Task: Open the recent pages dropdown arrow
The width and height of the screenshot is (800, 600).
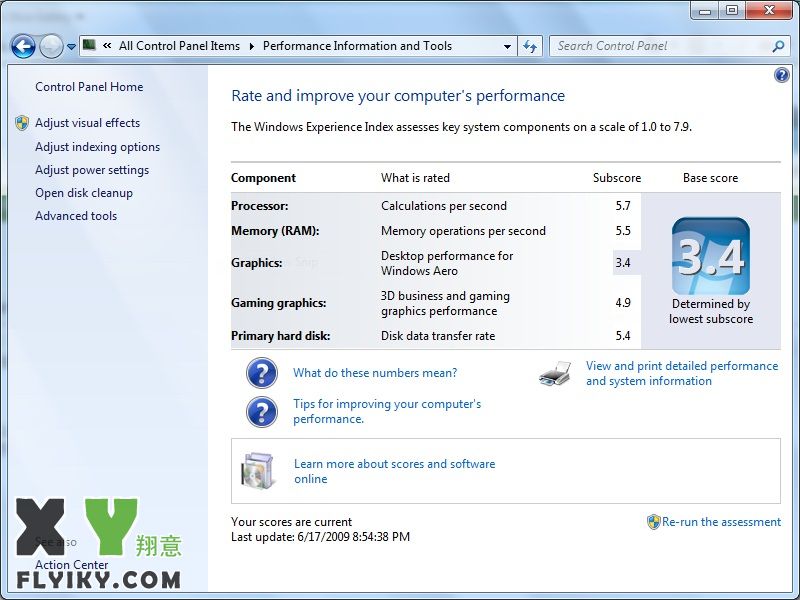Action: tap(71, 46)
